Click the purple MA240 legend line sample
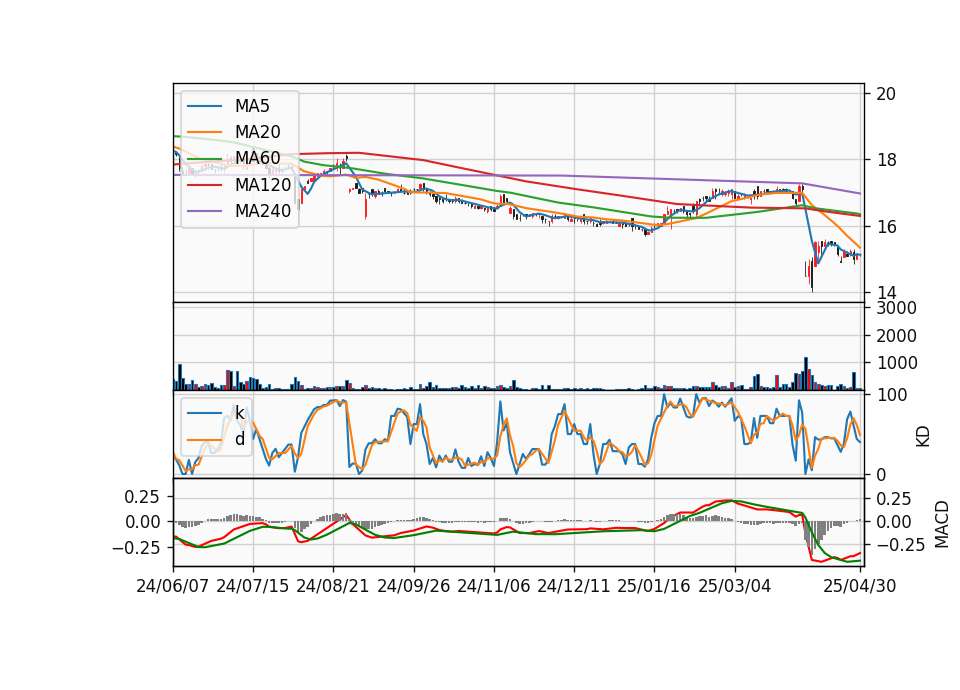 tap(204, 211)
